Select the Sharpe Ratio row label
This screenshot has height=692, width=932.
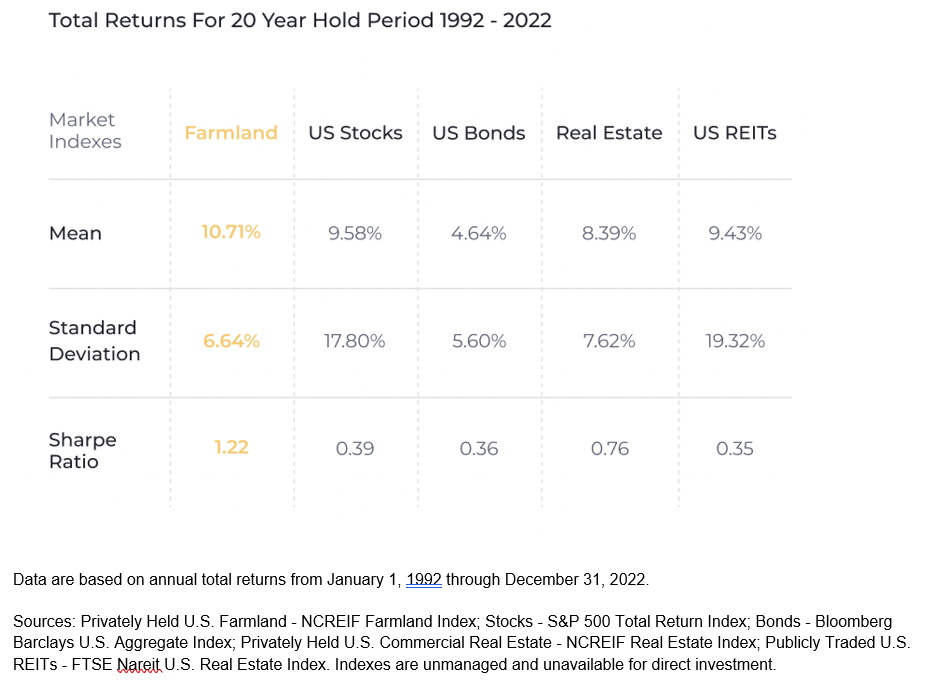[x=83, y=451]
